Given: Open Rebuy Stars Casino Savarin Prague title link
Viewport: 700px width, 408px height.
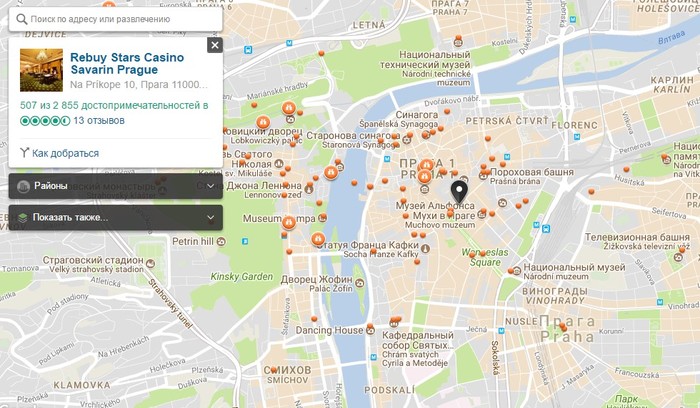Looking at the screenshot, I should coord(127,63).
